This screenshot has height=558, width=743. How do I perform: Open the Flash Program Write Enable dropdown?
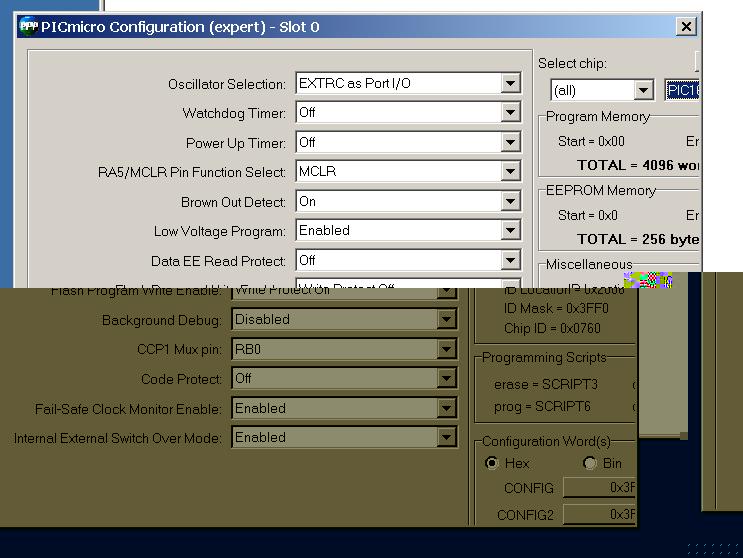coord(446,293)
